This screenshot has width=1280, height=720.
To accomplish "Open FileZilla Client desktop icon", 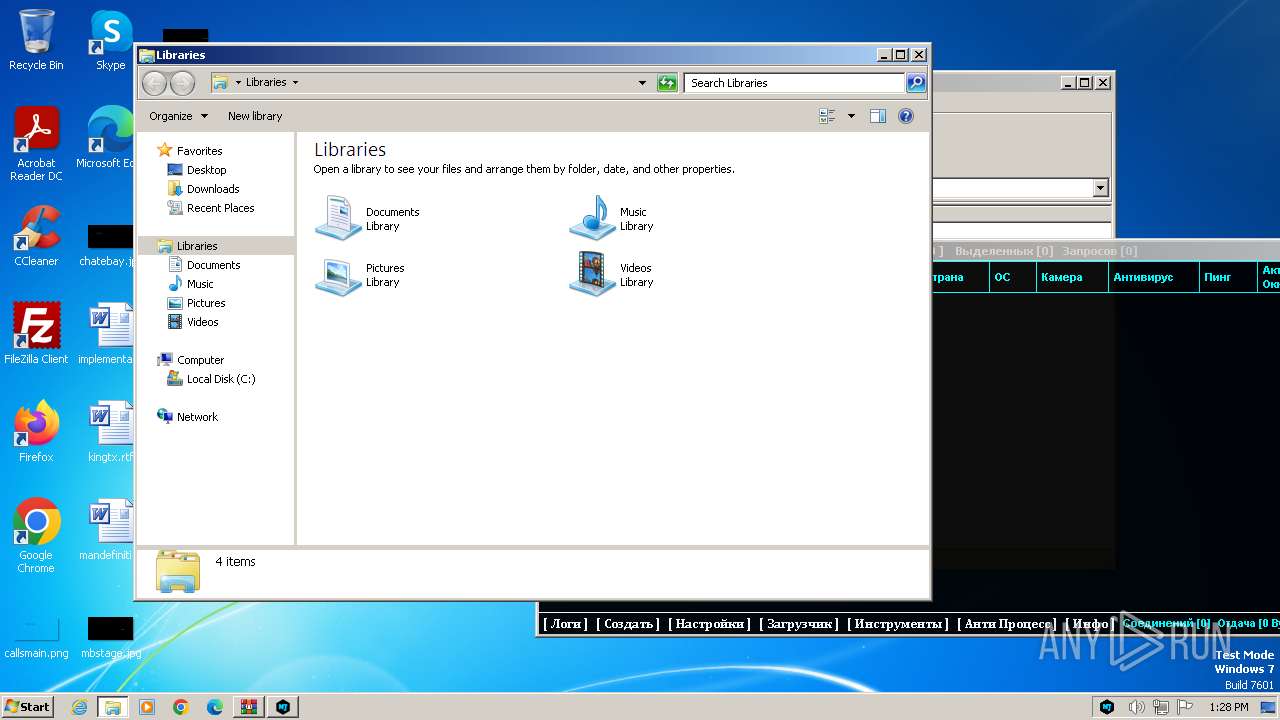I will (36, 333).
